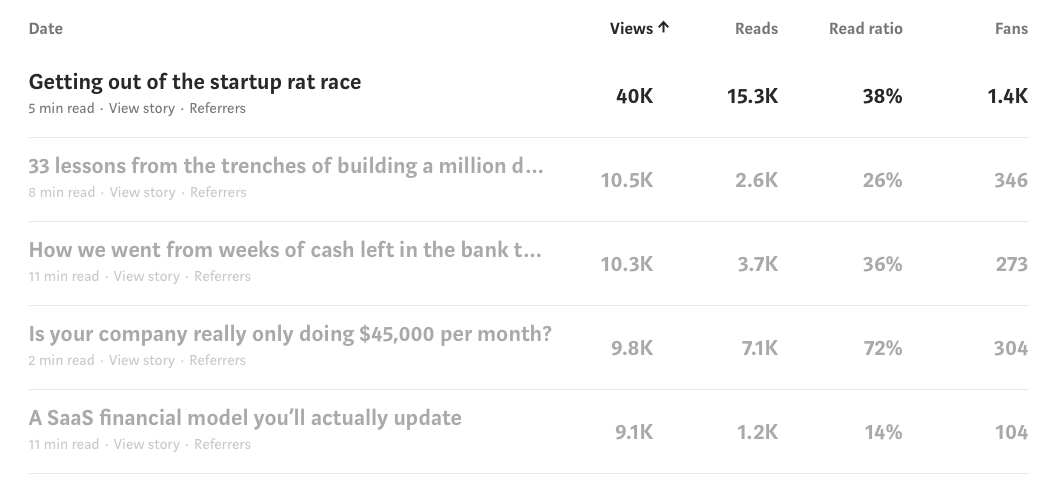Sort the table by Fans
Viewport: 1061px width, 486px height.
coord(1011,29)
